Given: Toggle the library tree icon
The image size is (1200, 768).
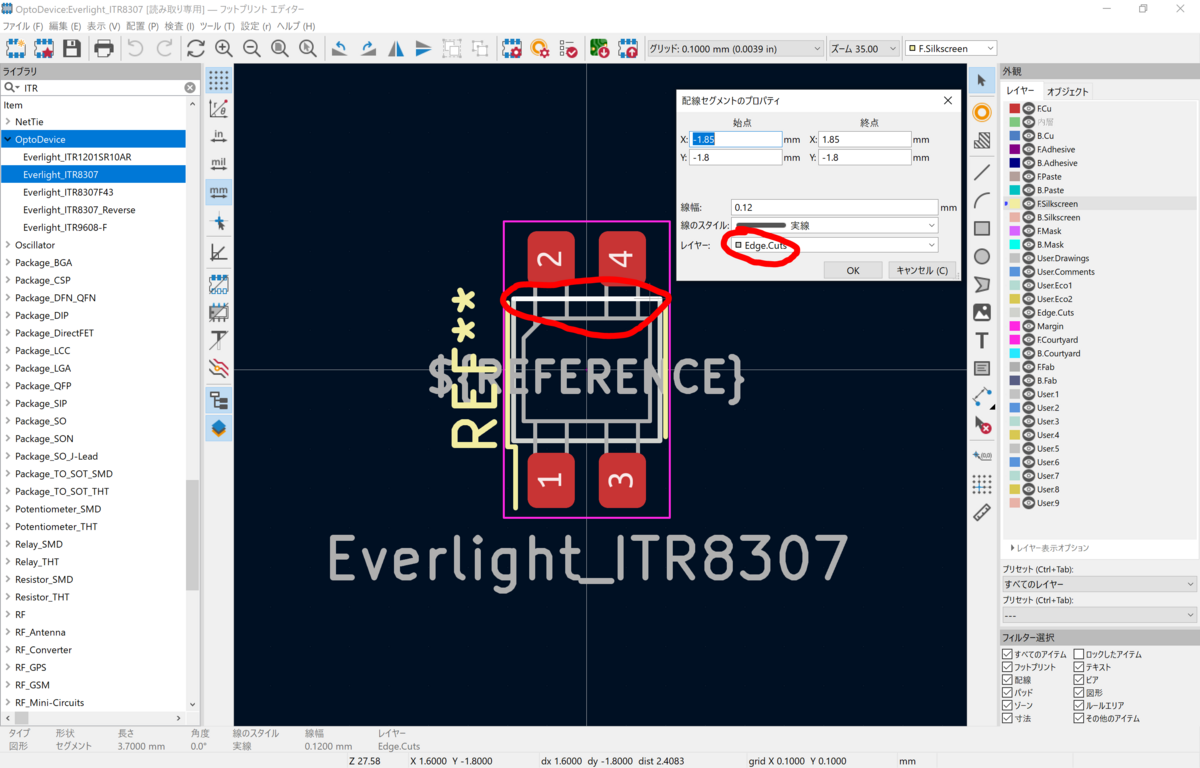Looking at the screenshot, I should 218,400.
